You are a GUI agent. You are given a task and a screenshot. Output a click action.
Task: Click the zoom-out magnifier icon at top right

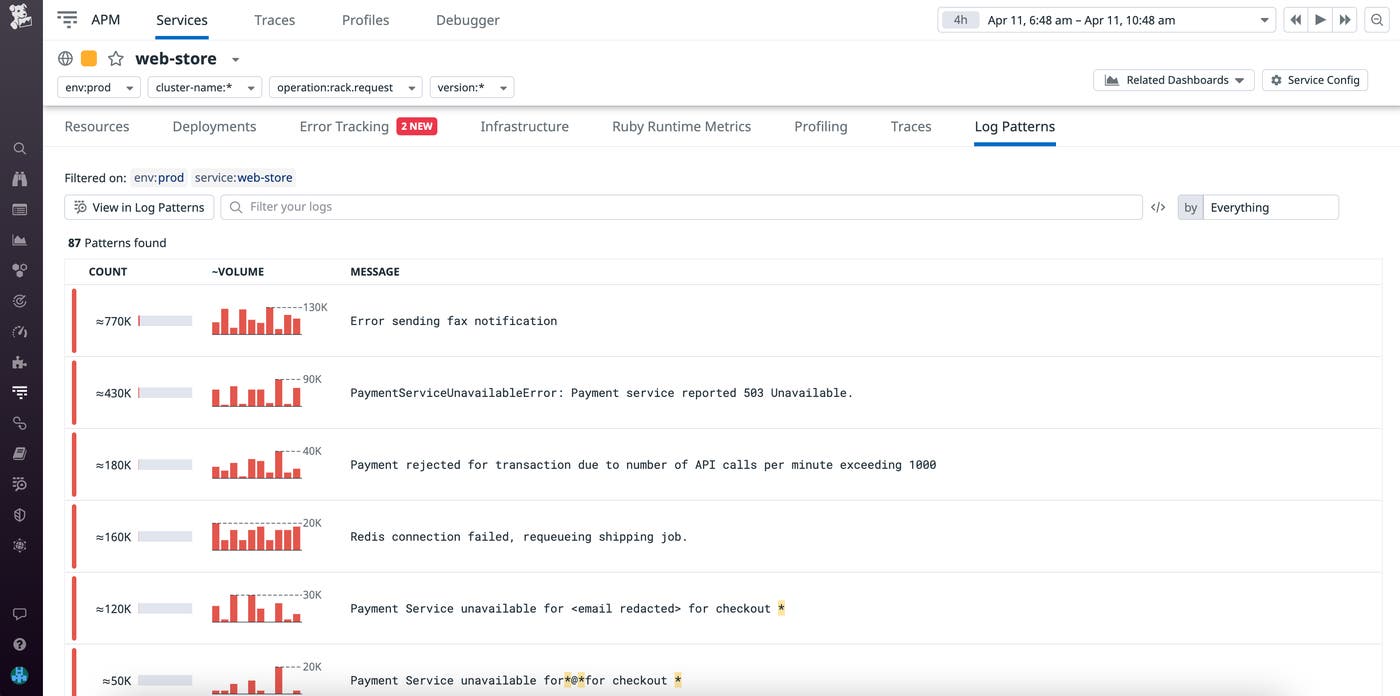1377,20
